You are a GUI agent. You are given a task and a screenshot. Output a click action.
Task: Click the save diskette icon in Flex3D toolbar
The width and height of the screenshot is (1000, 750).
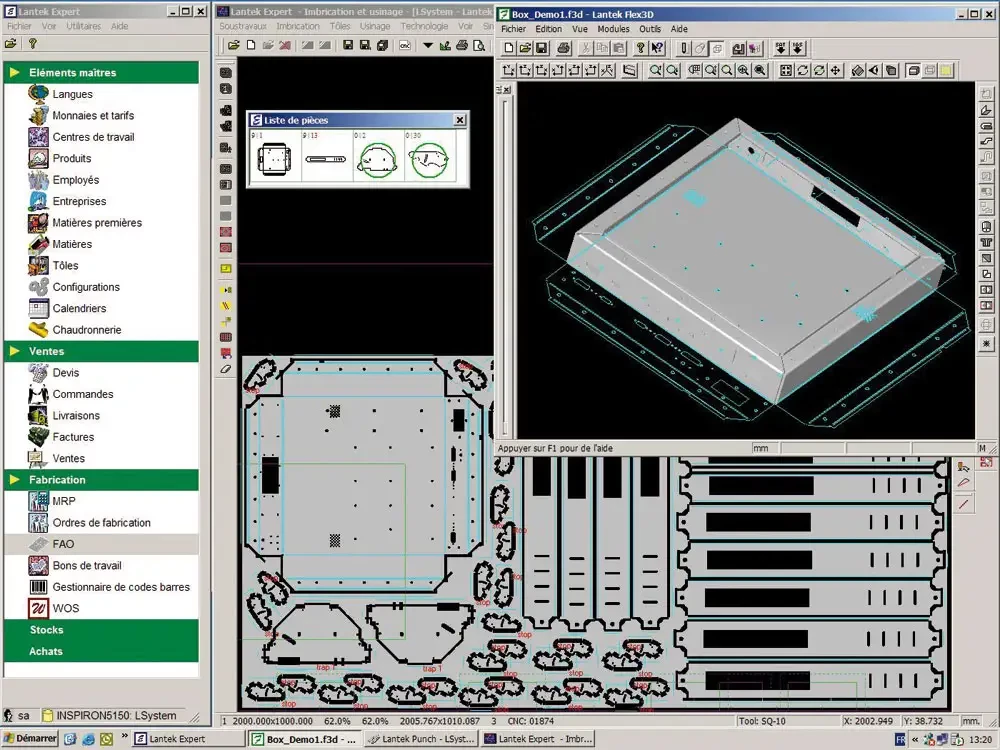(541, 48)
